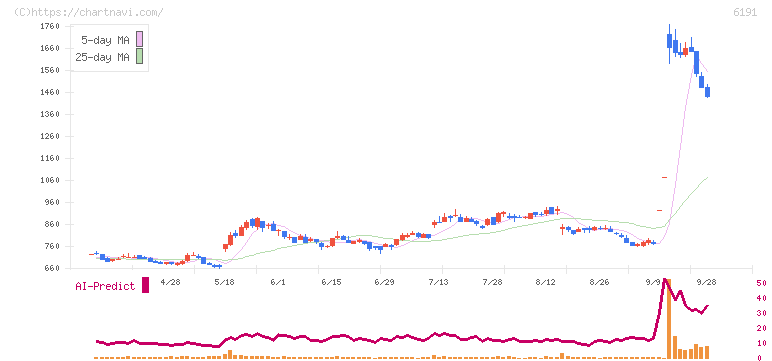Image resolution: width=772 pixels, height=361 pixels.
Task: Click the '5-day MA' legend label
Action: (105, 40)
